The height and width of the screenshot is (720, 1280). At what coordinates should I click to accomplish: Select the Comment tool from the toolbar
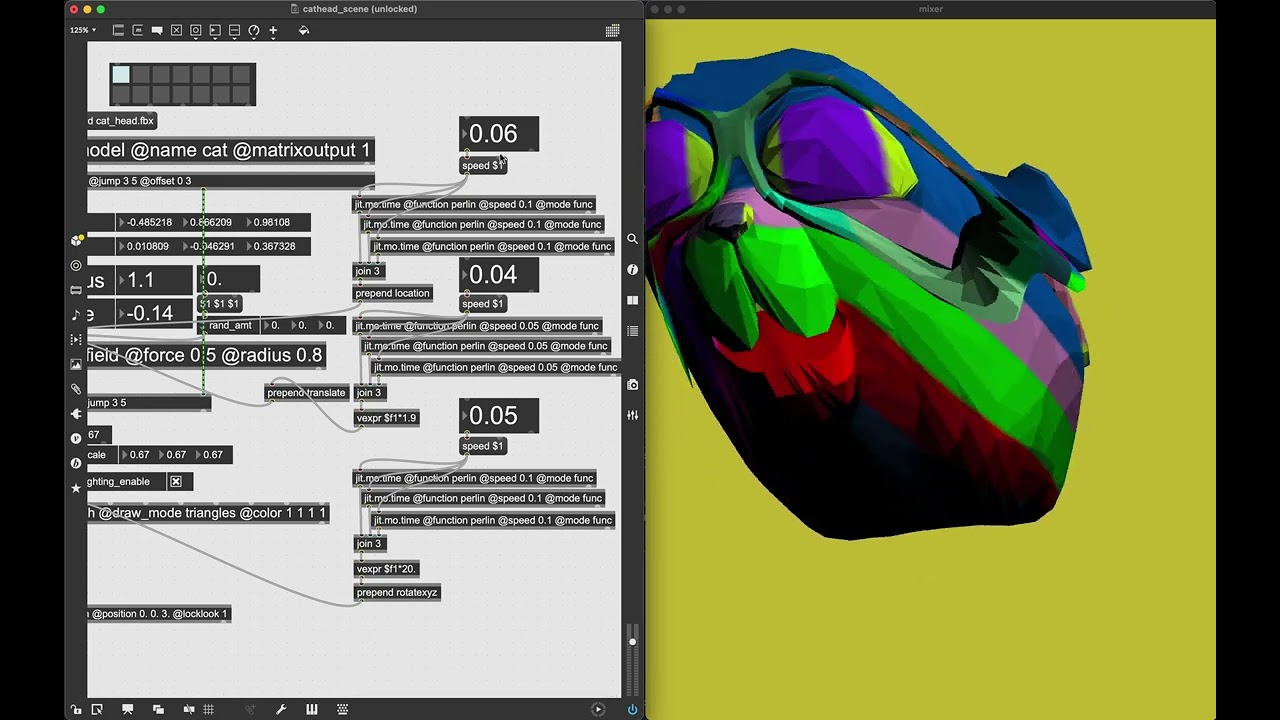click(x=157, y=31)
